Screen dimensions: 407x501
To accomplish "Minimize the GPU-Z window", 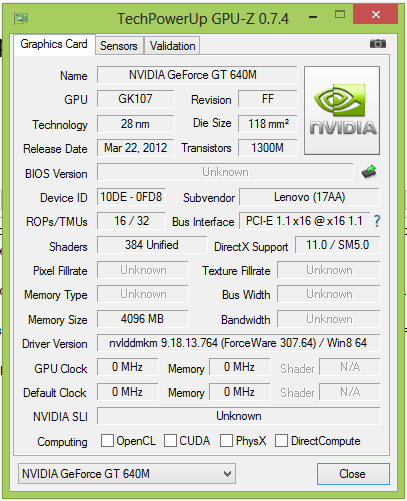I will 313,17.
